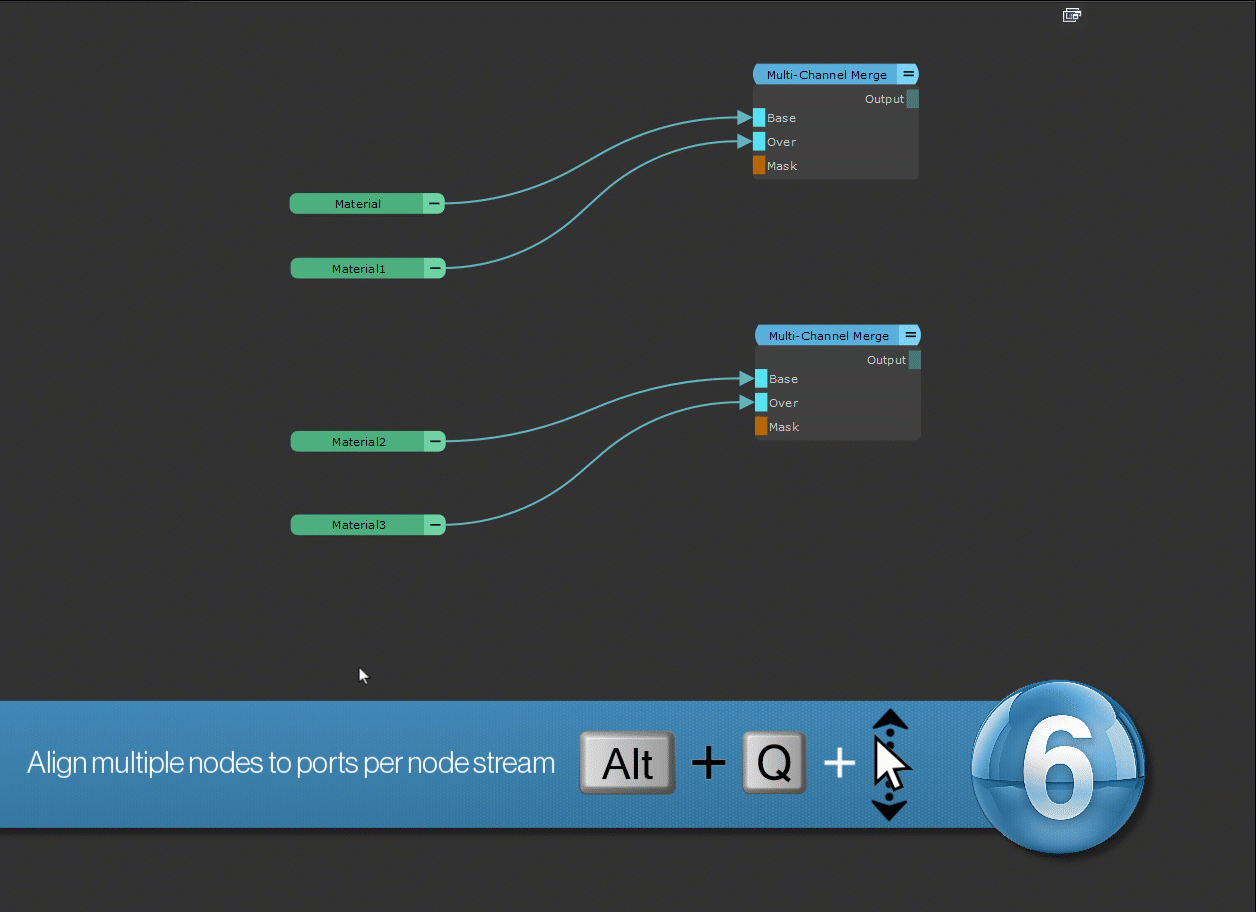Click the floating window icon in top-right corner
This screenshot has height=912, width=1256.
[x=1071, y=15]
